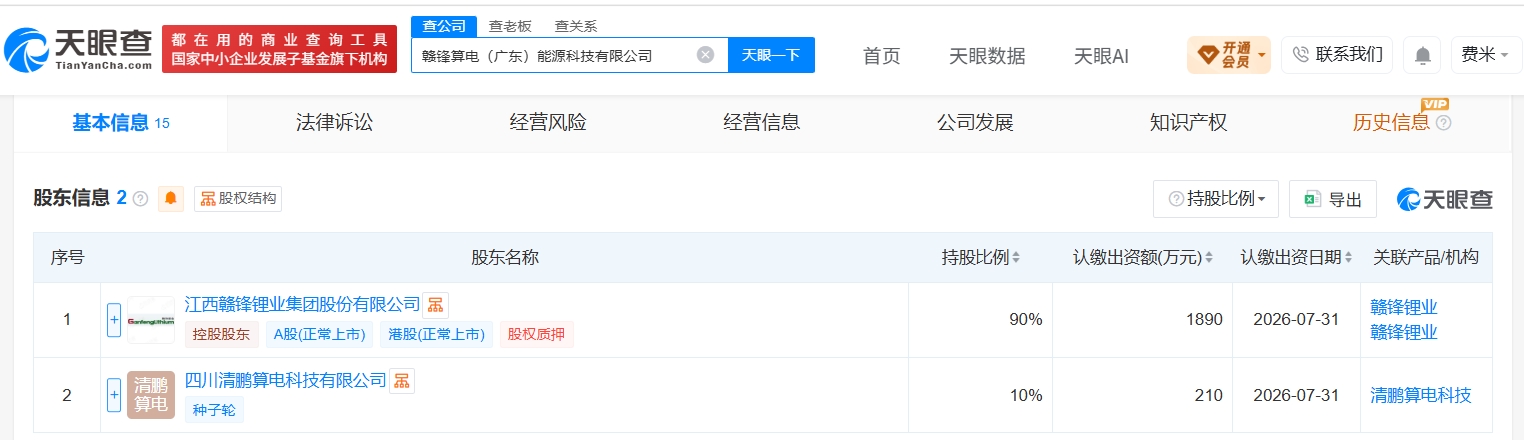Image resolution: width=1524 pixels, height=440 pixels.
Task: Expand row 2 shareholder with plus button
Action: click(114, 395)
